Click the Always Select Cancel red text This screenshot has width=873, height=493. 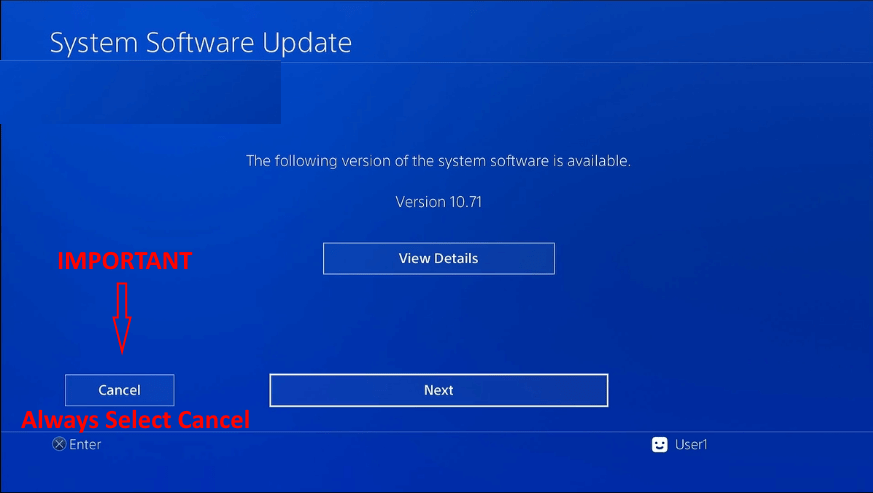click(x=135, y=420)
